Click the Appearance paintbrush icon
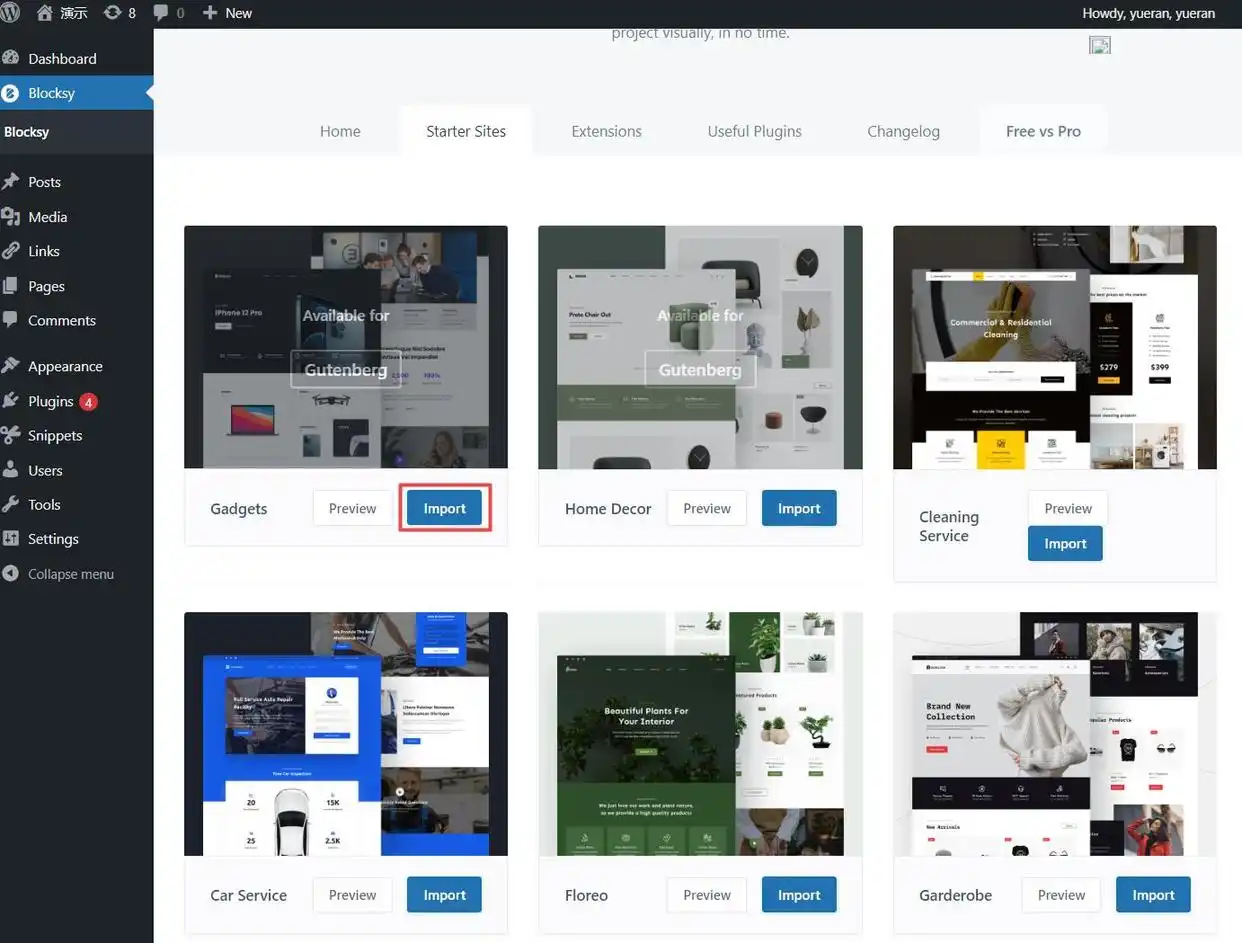 pyautogui.click(x=11, y=366)
